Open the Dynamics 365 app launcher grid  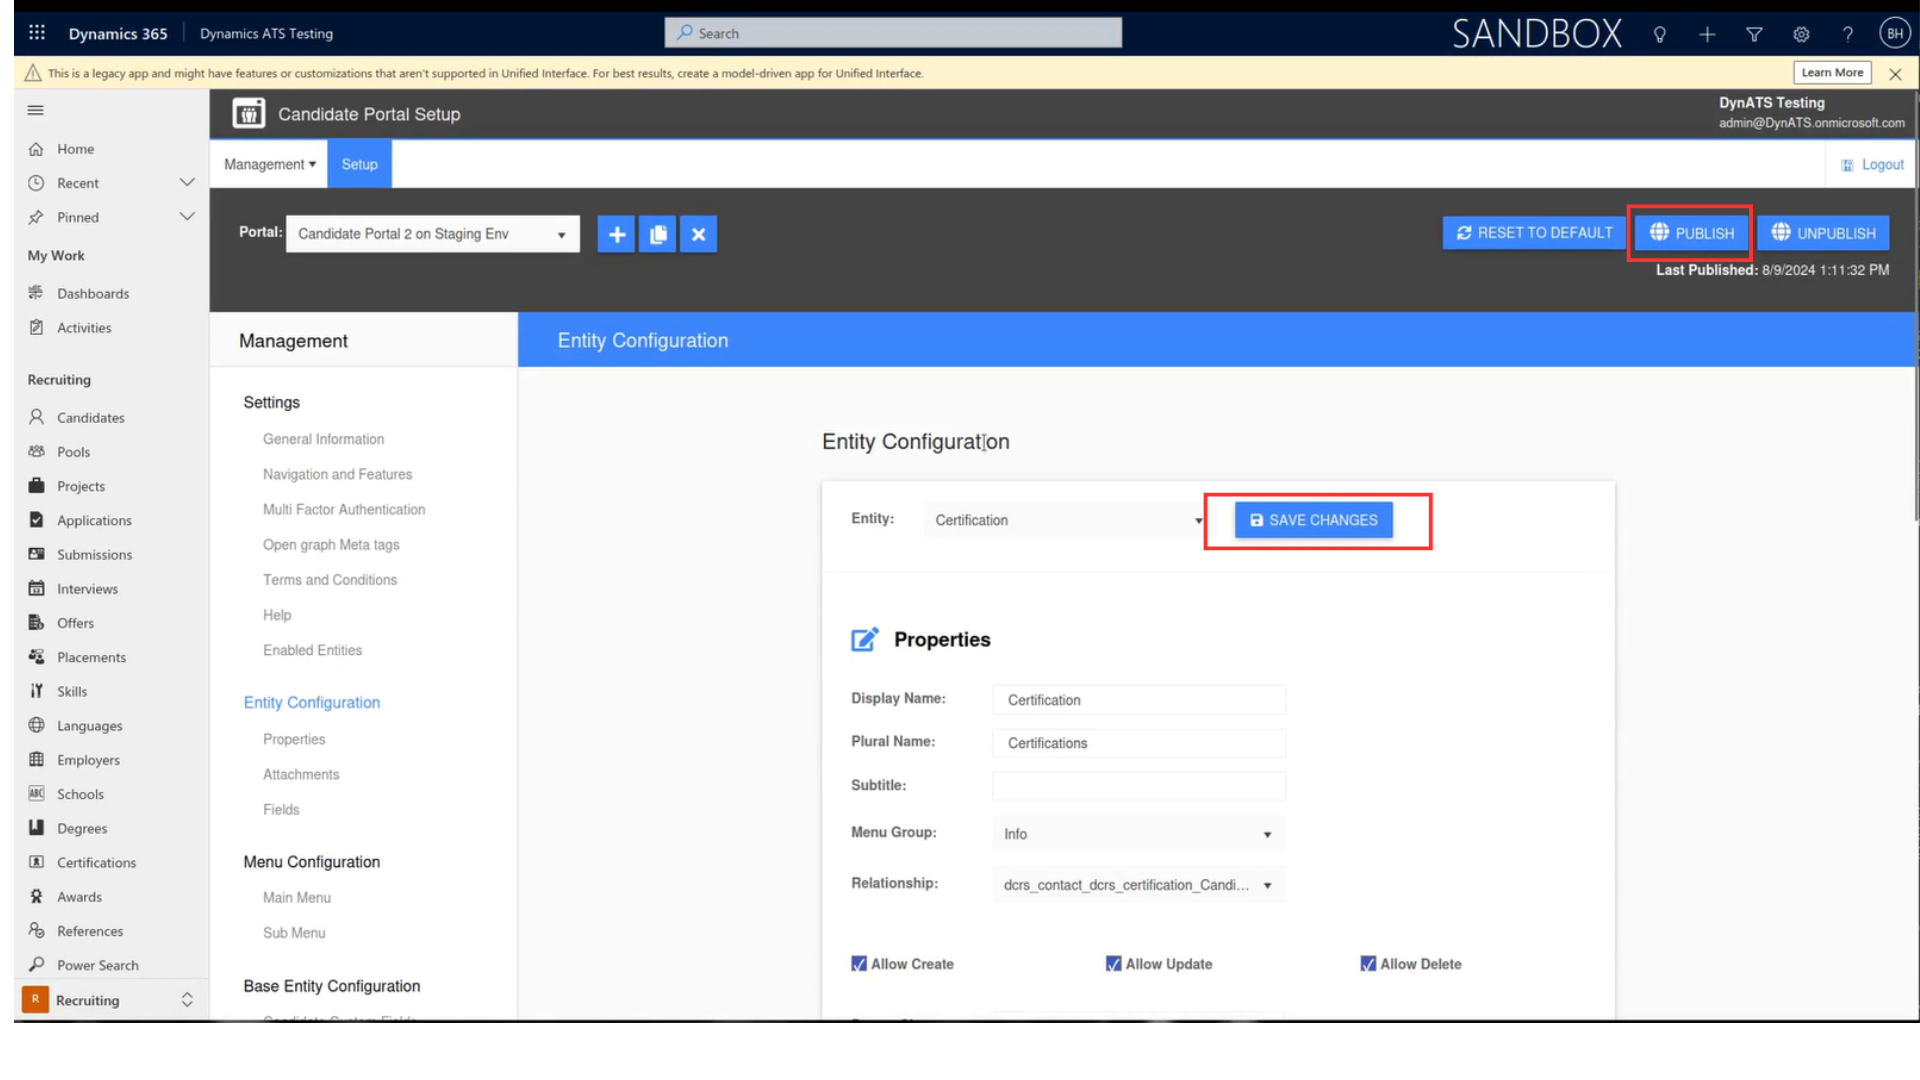(37, 33)
